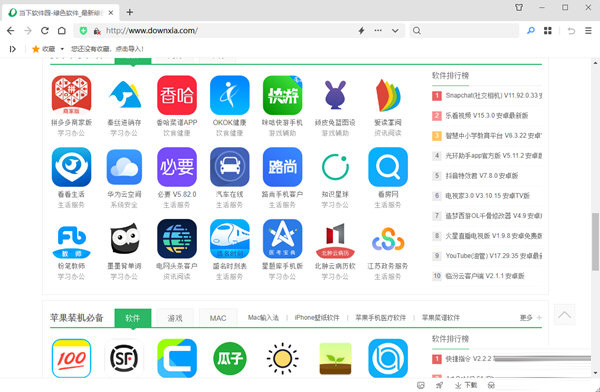Open the purple rabbit app icon
Screen dimensions: 600x392
coord(335,95)
